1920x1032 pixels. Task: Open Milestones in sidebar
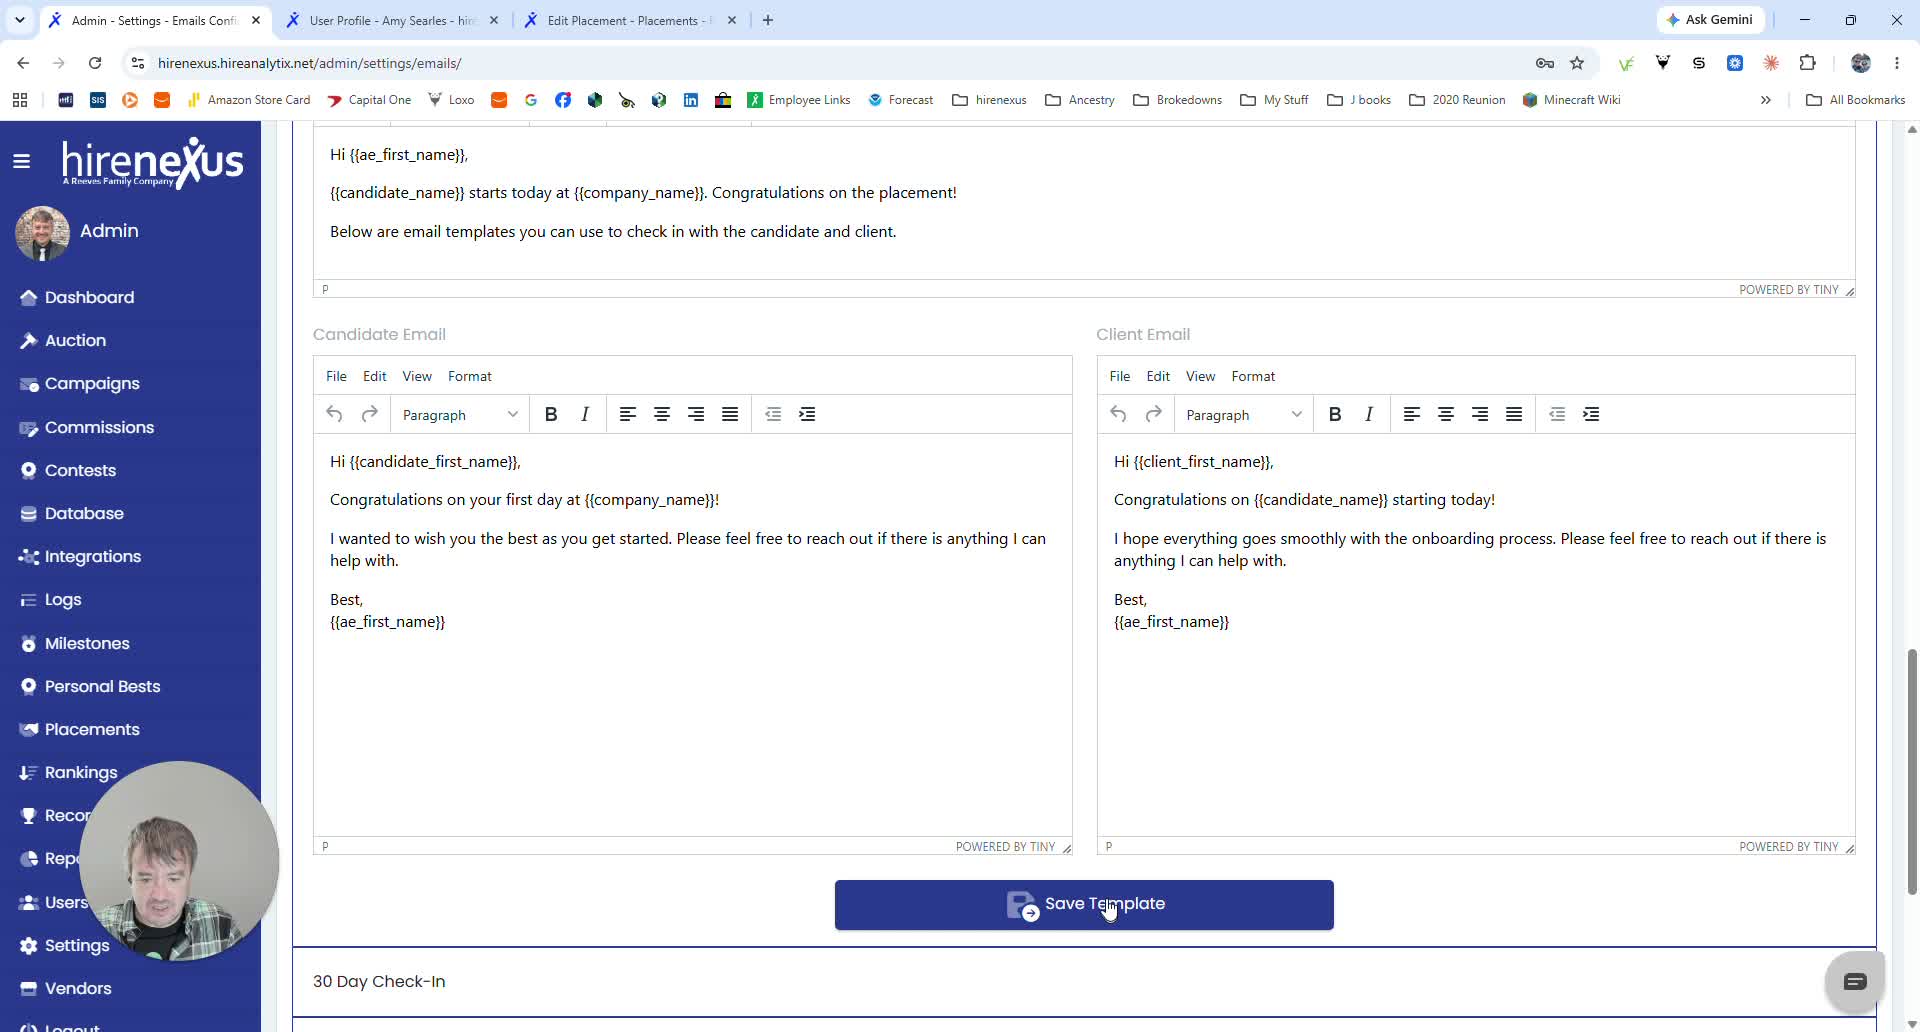point(87,643)
